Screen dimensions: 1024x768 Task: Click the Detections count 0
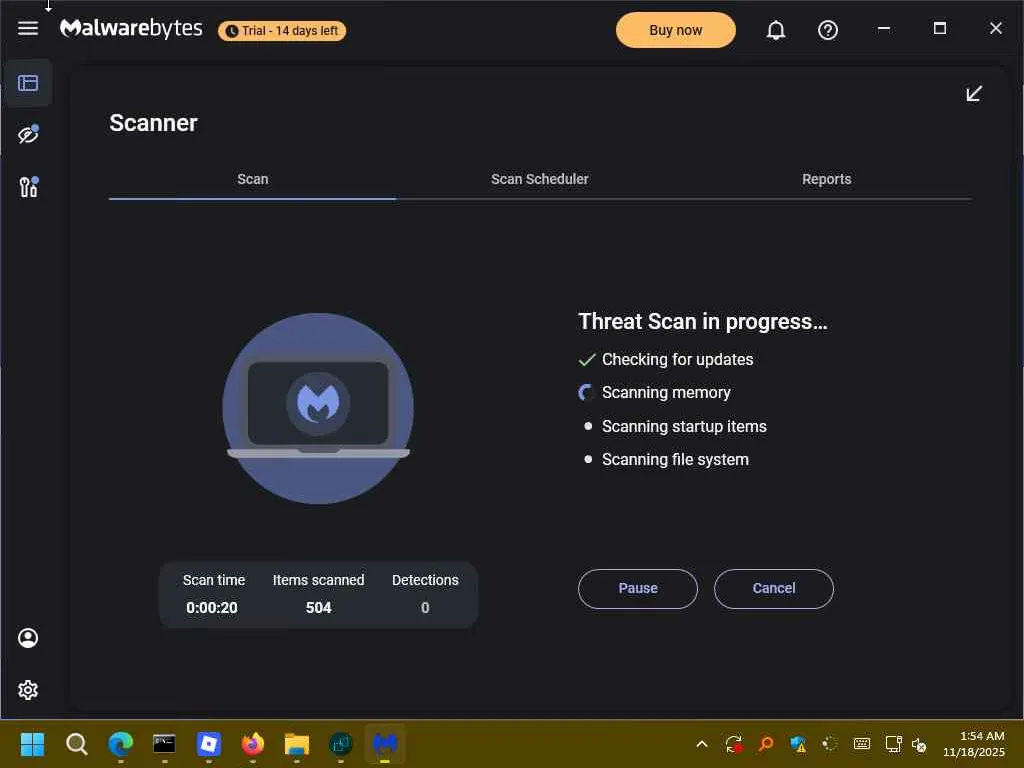(x=425, y=608)
